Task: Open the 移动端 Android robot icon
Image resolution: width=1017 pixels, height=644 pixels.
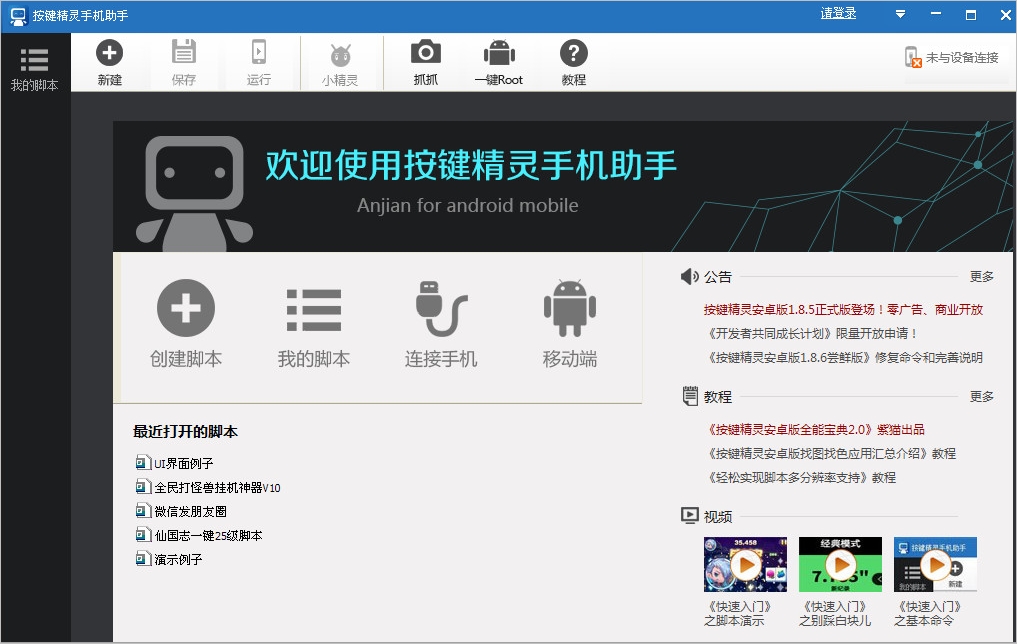Action: click(x=569, y=308)
